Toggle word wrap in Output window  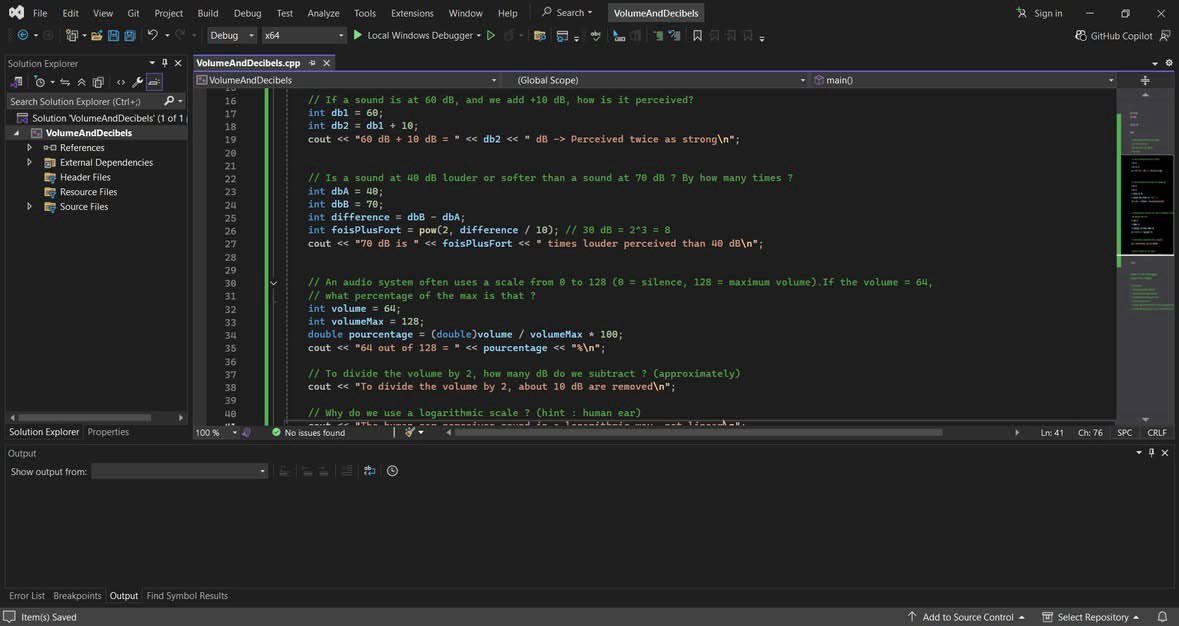tap(369, 471)
